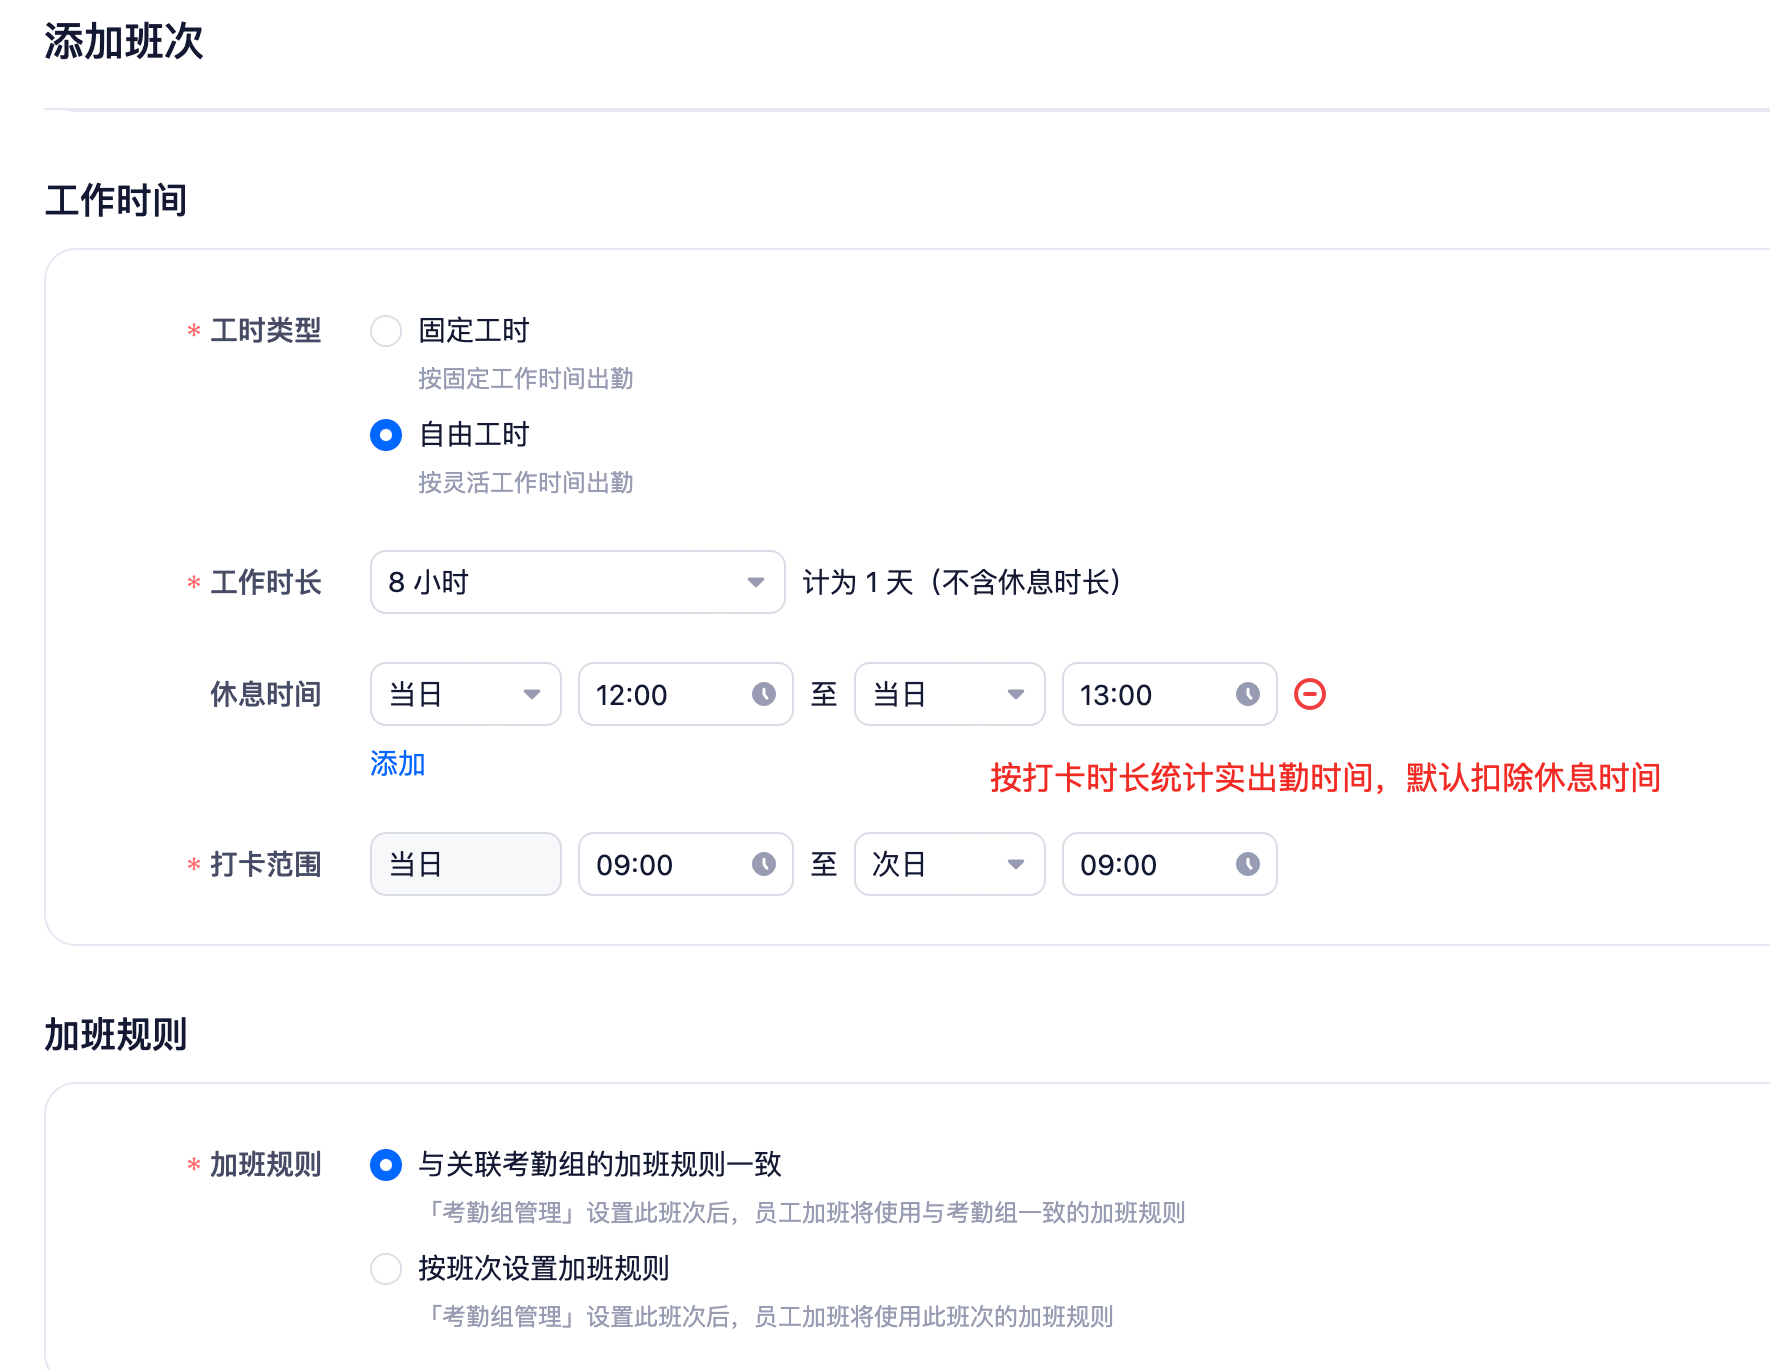The height and width of the screenshot is (1370, 1770).
Task: Click 添加 link to add break time
Action: [397, 764]
